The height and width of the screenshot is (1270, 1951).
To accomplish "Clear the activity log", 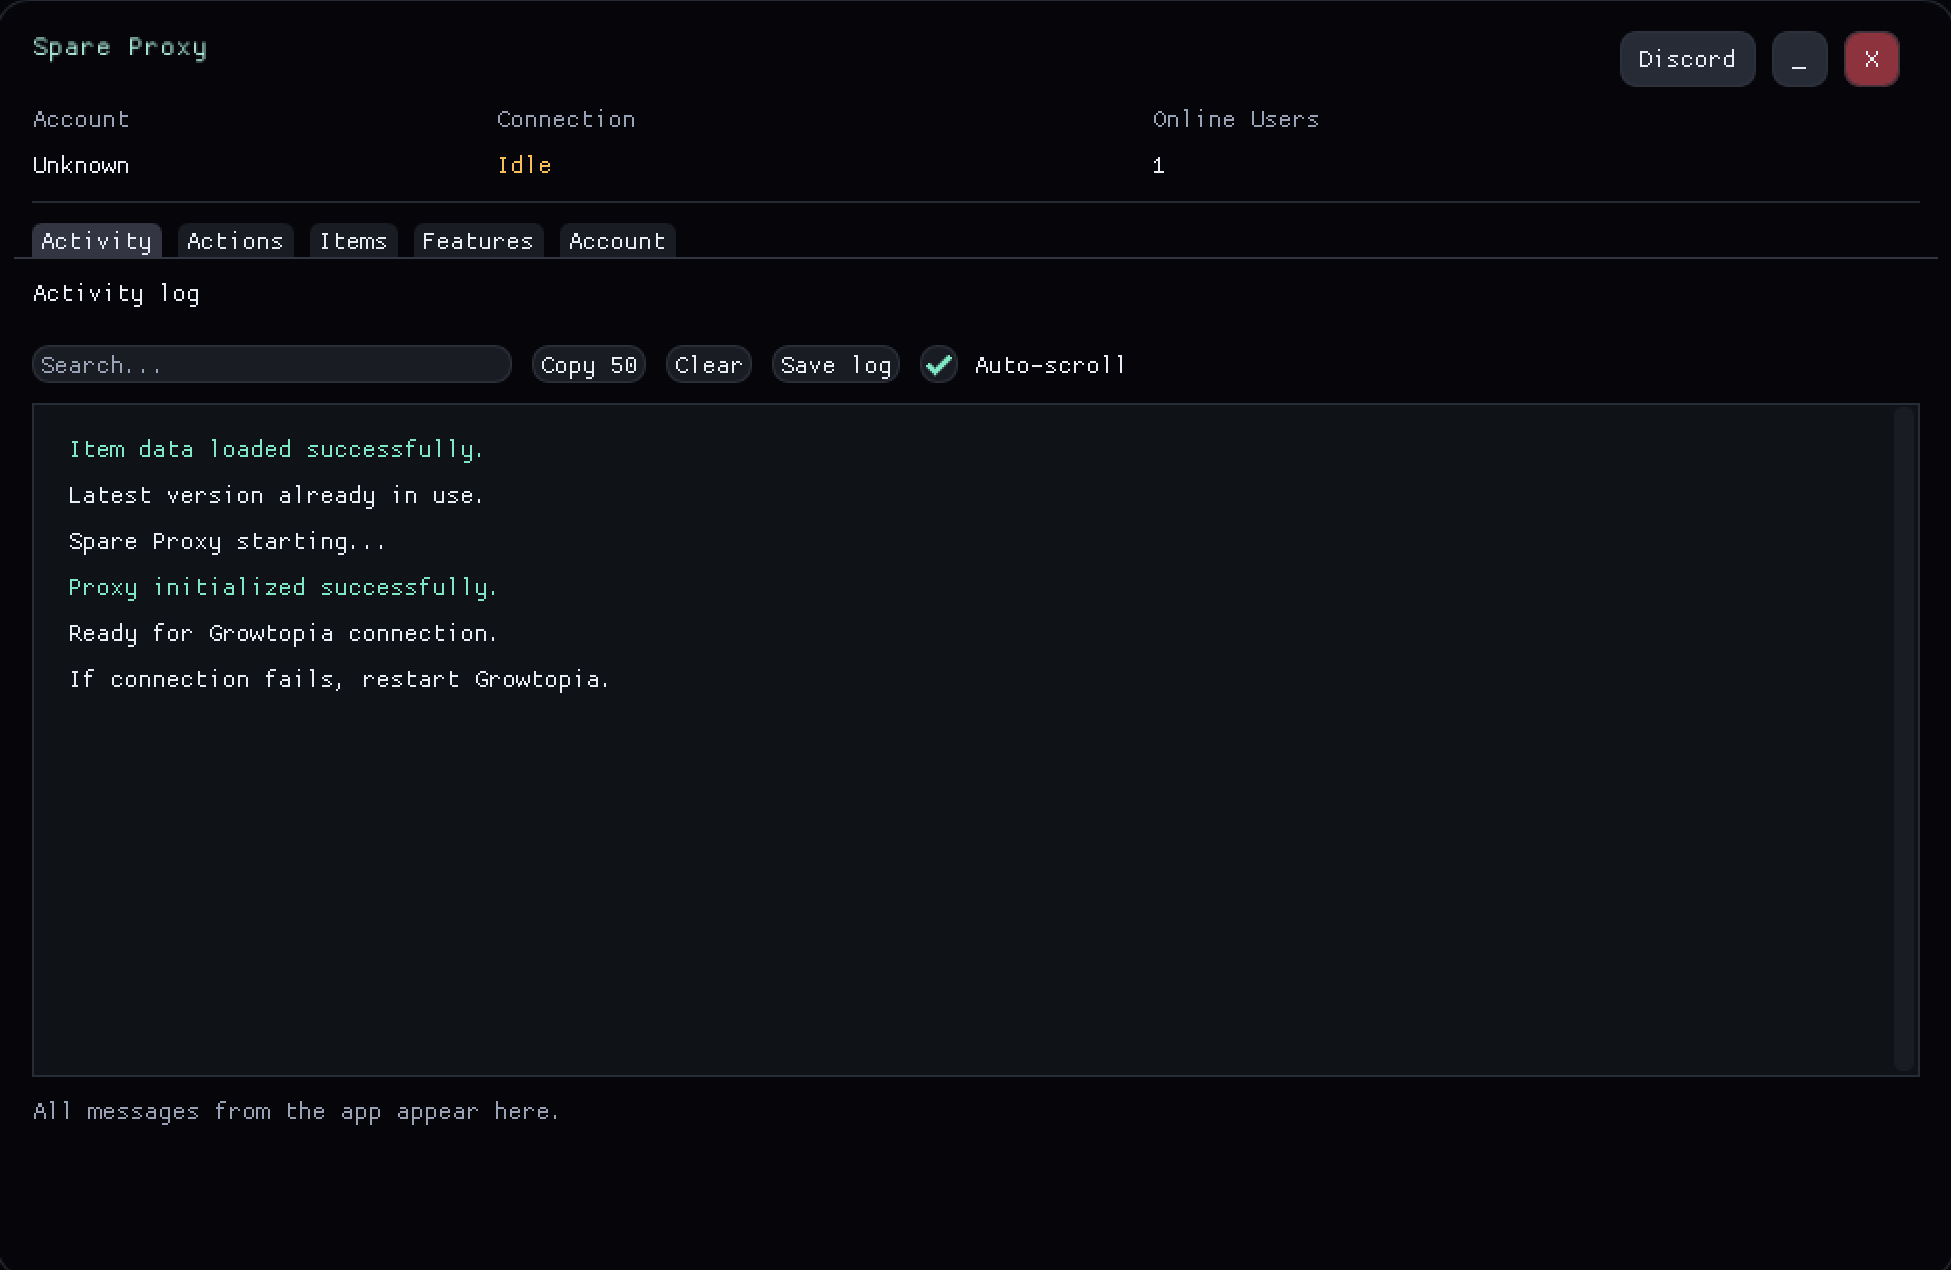I will (x=708, y=365).
